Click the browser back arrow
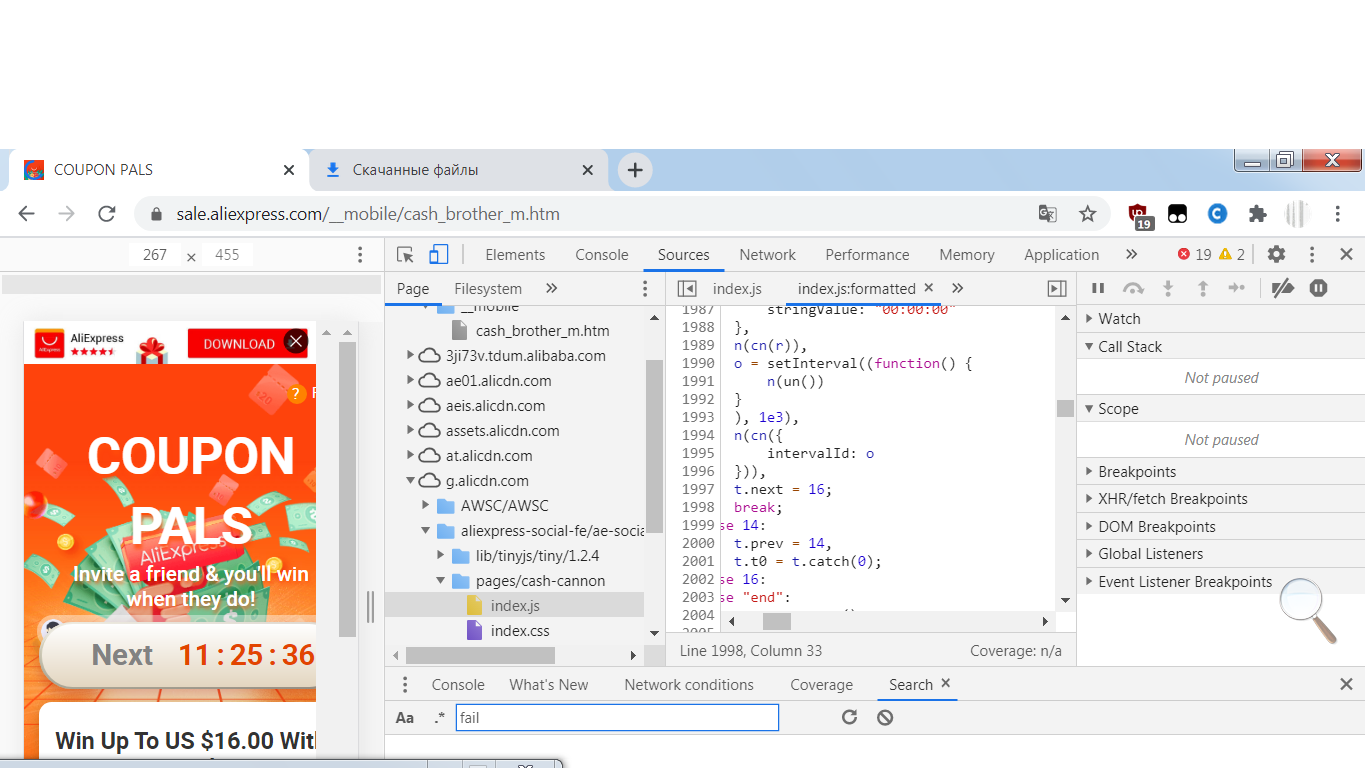 coord(27,213)
